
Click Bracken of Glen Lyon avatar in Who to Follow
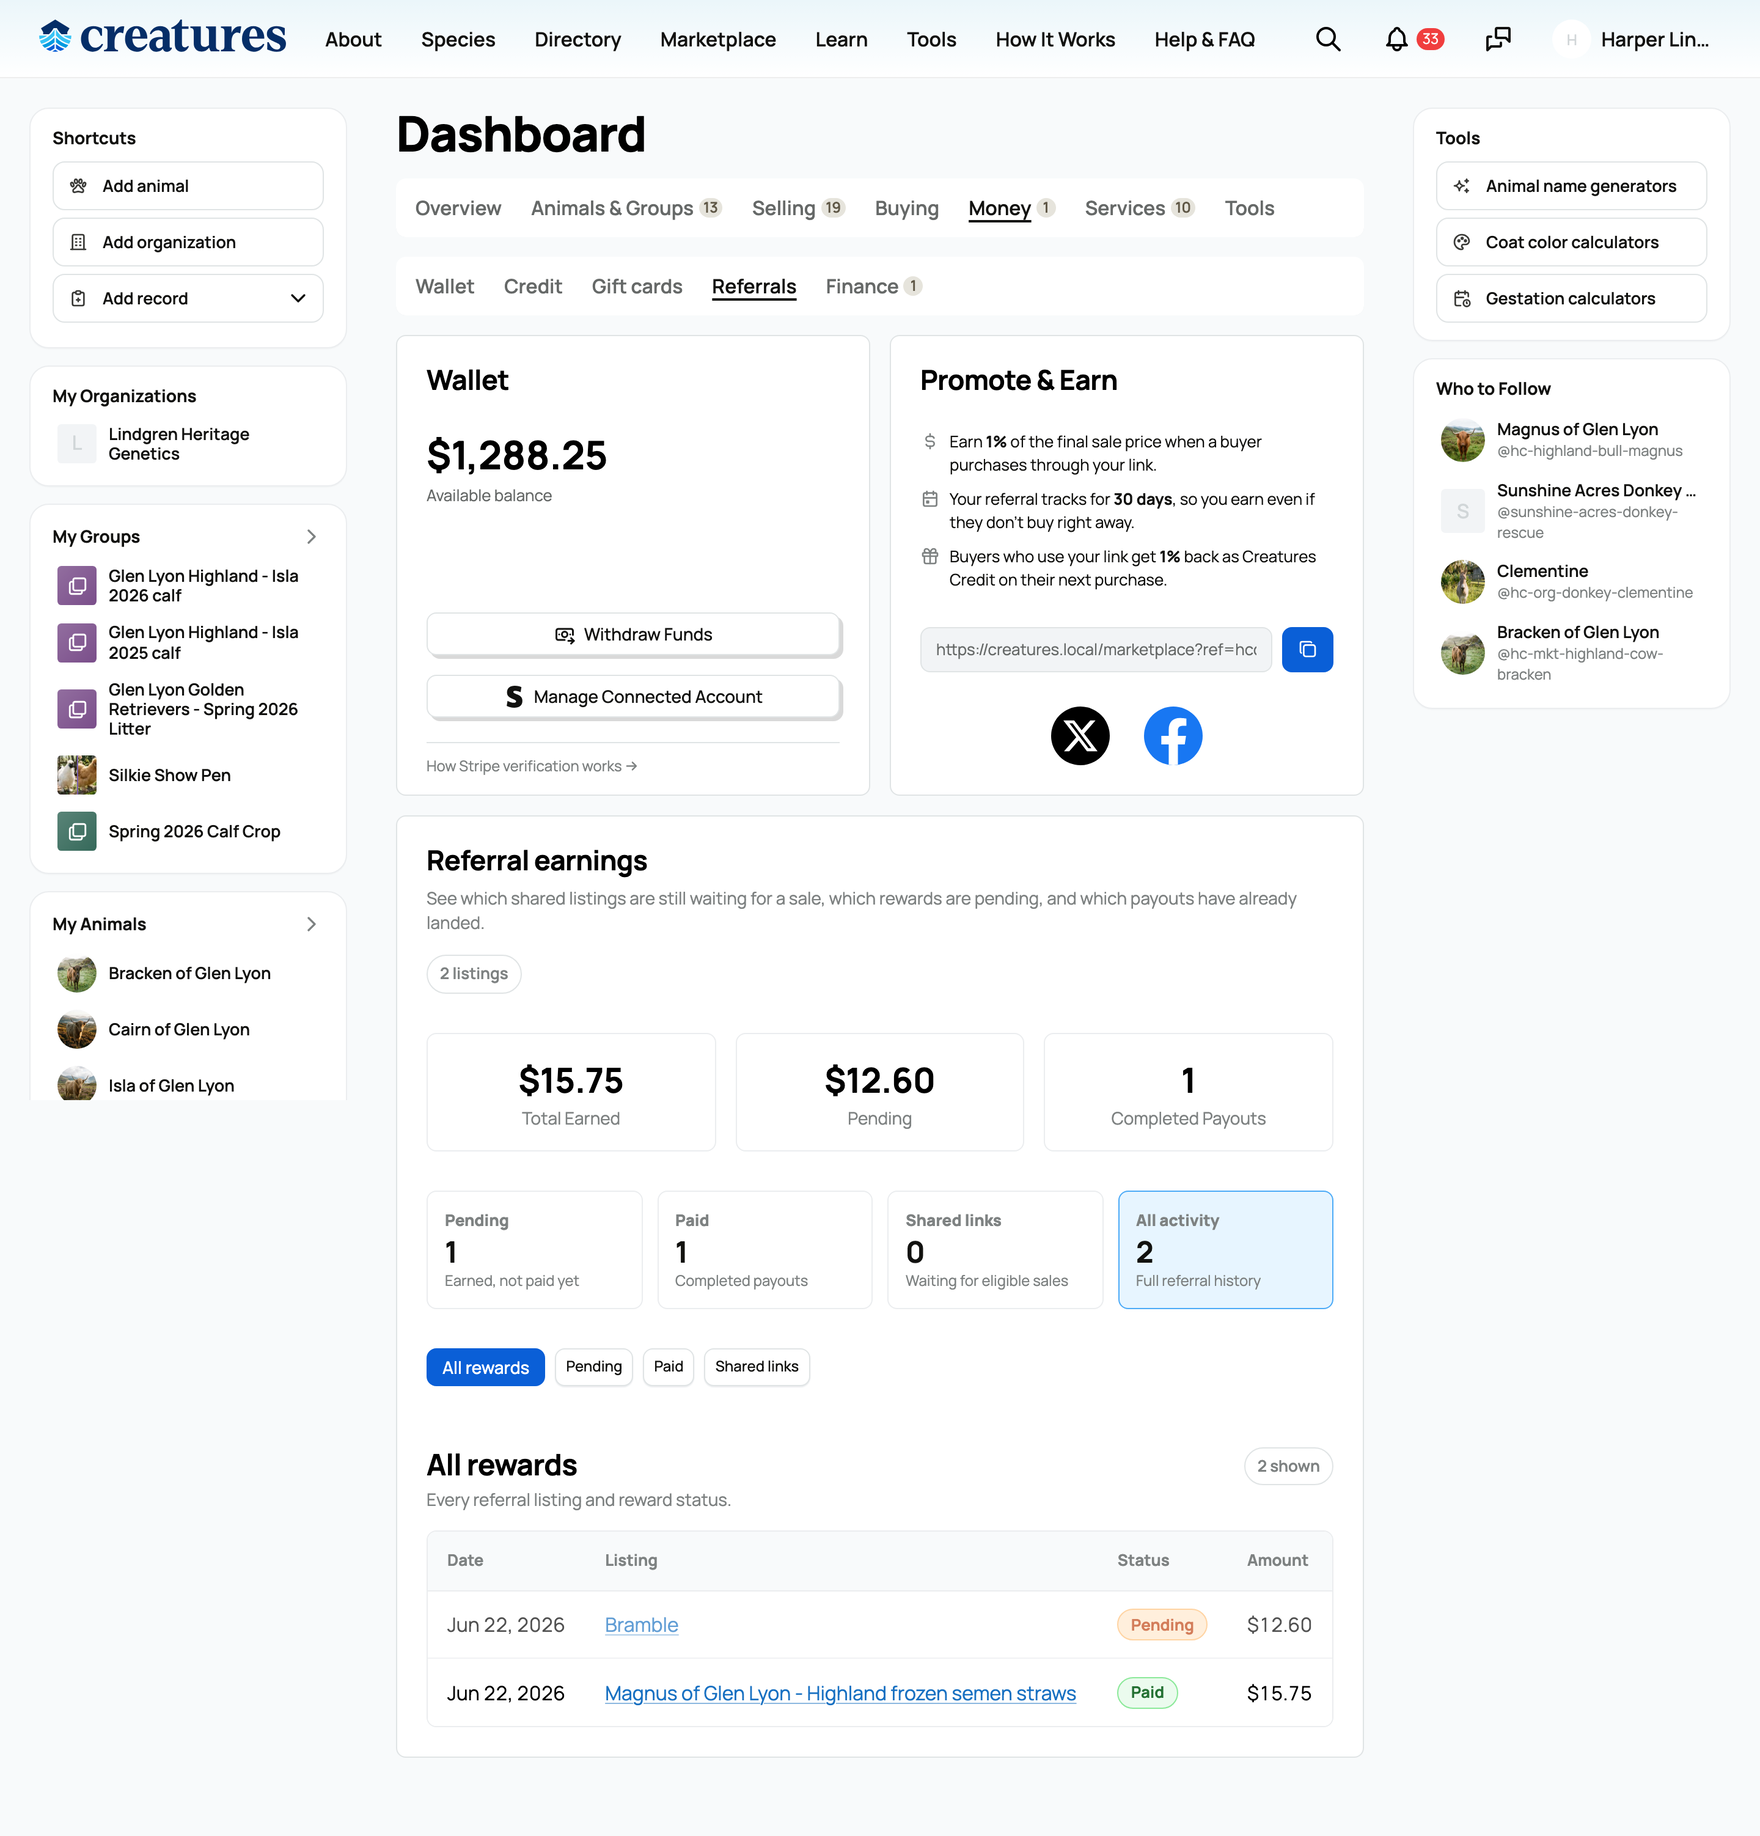pos(1463,653)
